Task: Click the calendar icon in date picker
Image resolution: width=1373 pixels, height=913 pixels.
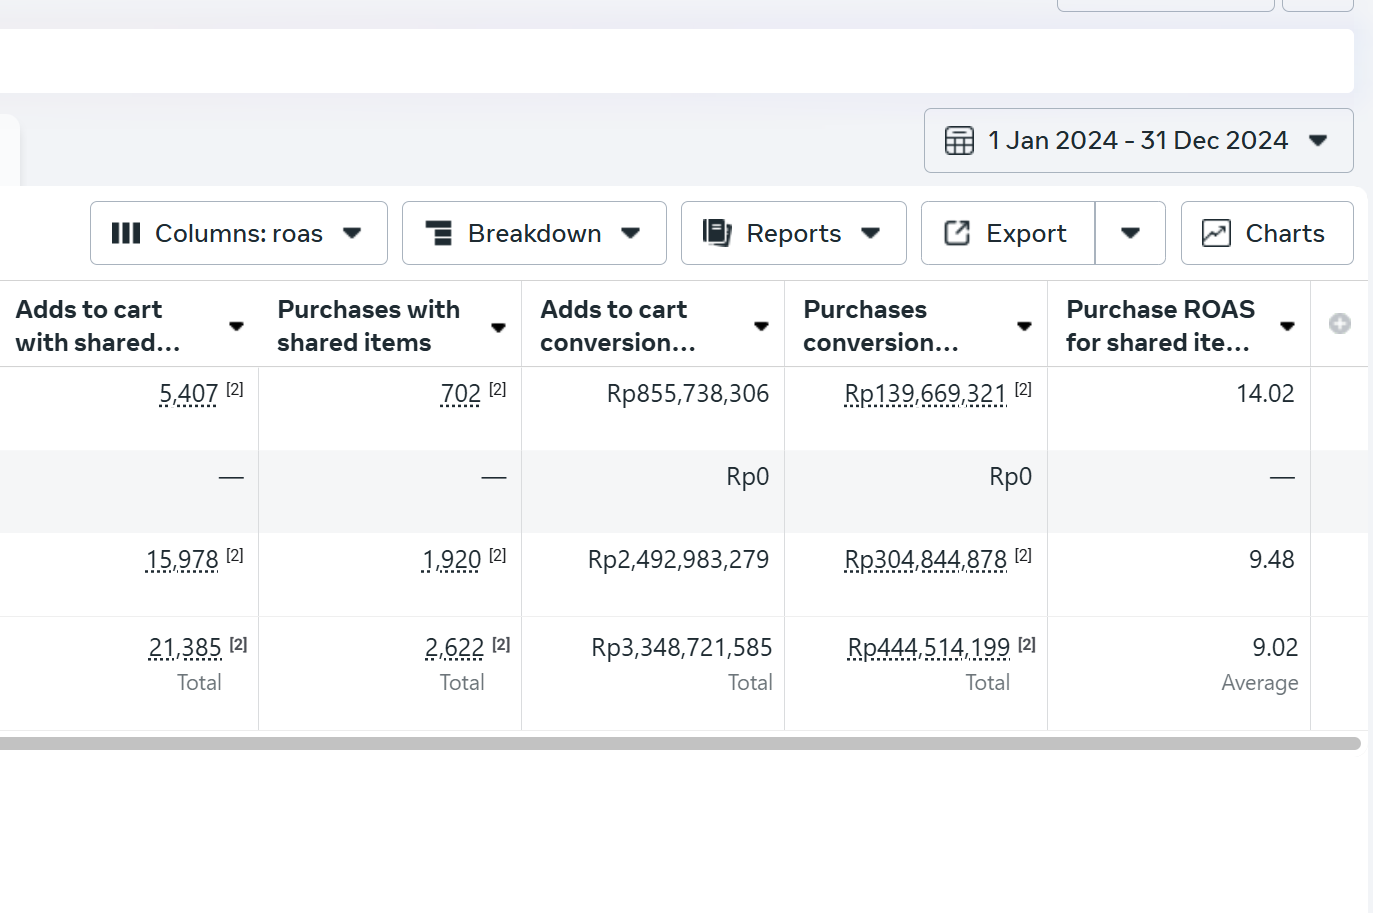Action: tap(959, 141)
